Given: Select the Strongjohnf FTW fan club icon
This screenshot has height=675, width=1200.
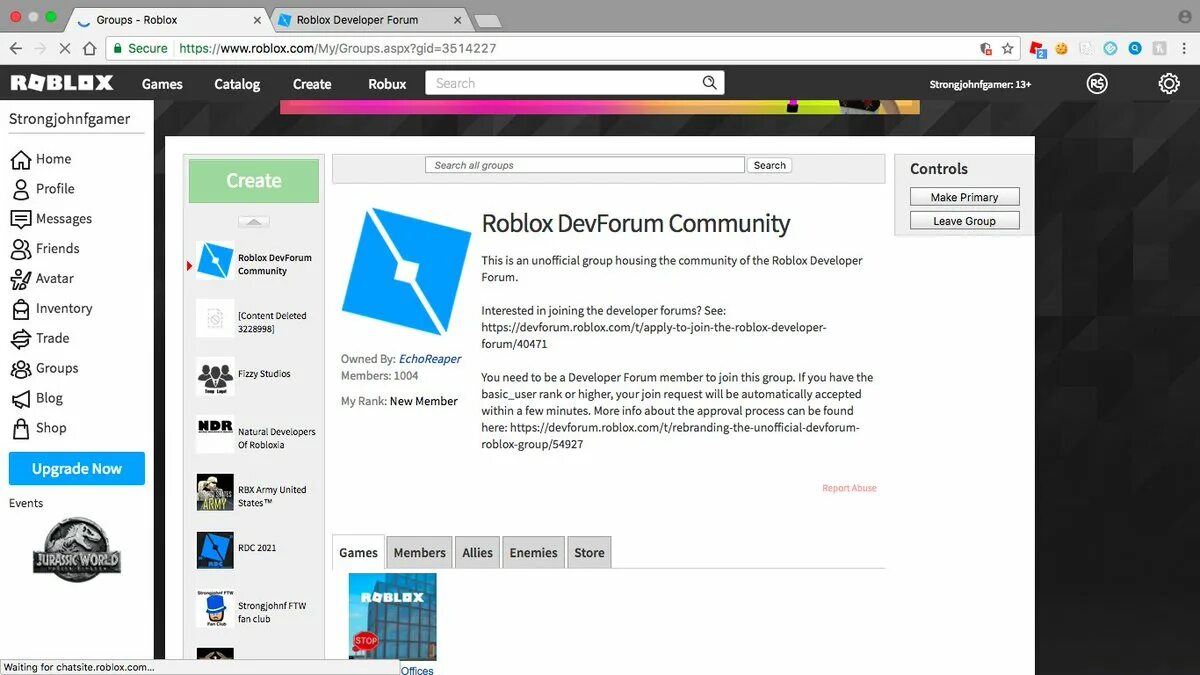Looking at the screenshot, I should pos(215,608).
